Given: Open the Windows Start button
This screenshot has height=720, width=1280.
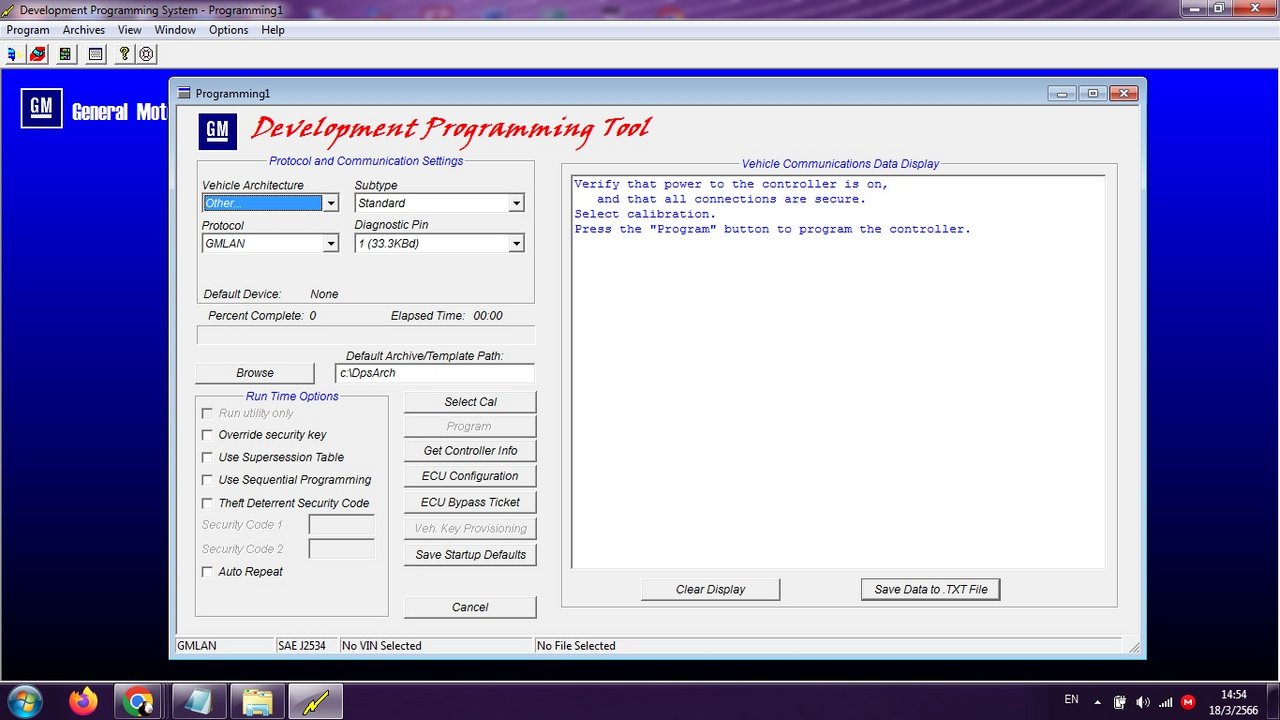Looking at the screenshot, I should click(x=23, y=701).
